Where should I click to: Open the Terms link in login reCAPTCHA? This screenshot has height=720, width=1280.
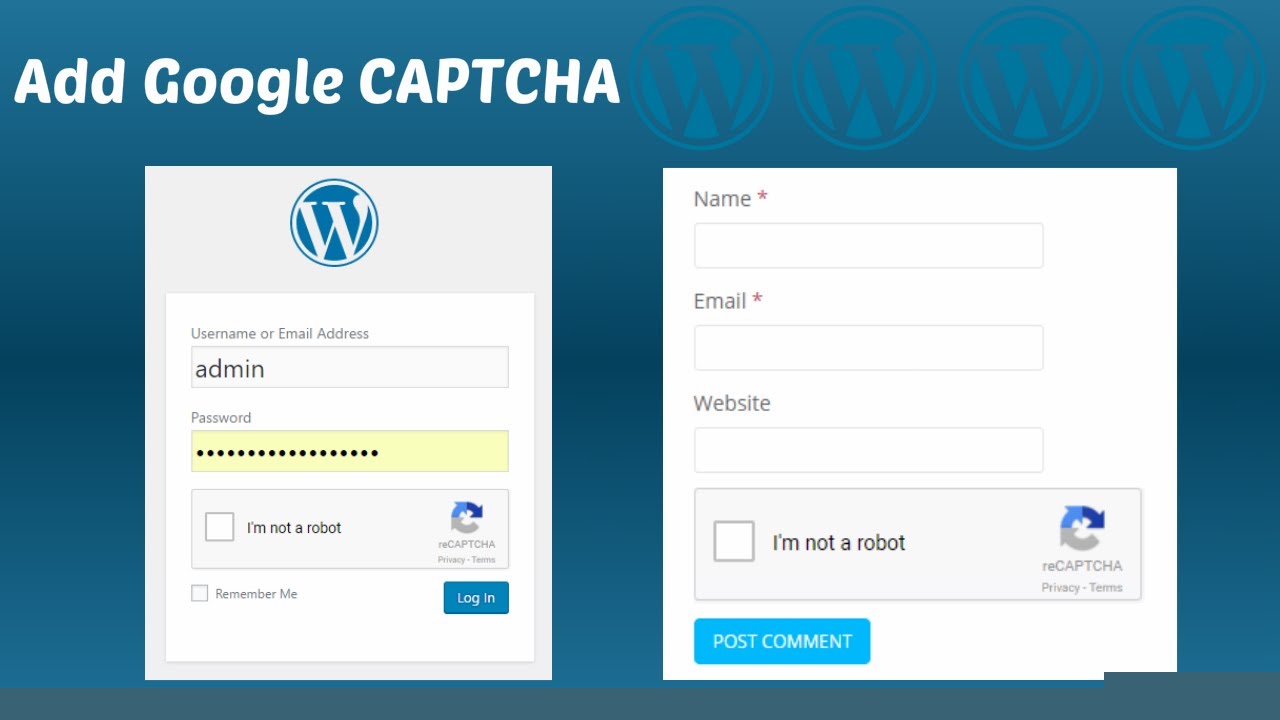pyautogui.click(x=484, y=560)
